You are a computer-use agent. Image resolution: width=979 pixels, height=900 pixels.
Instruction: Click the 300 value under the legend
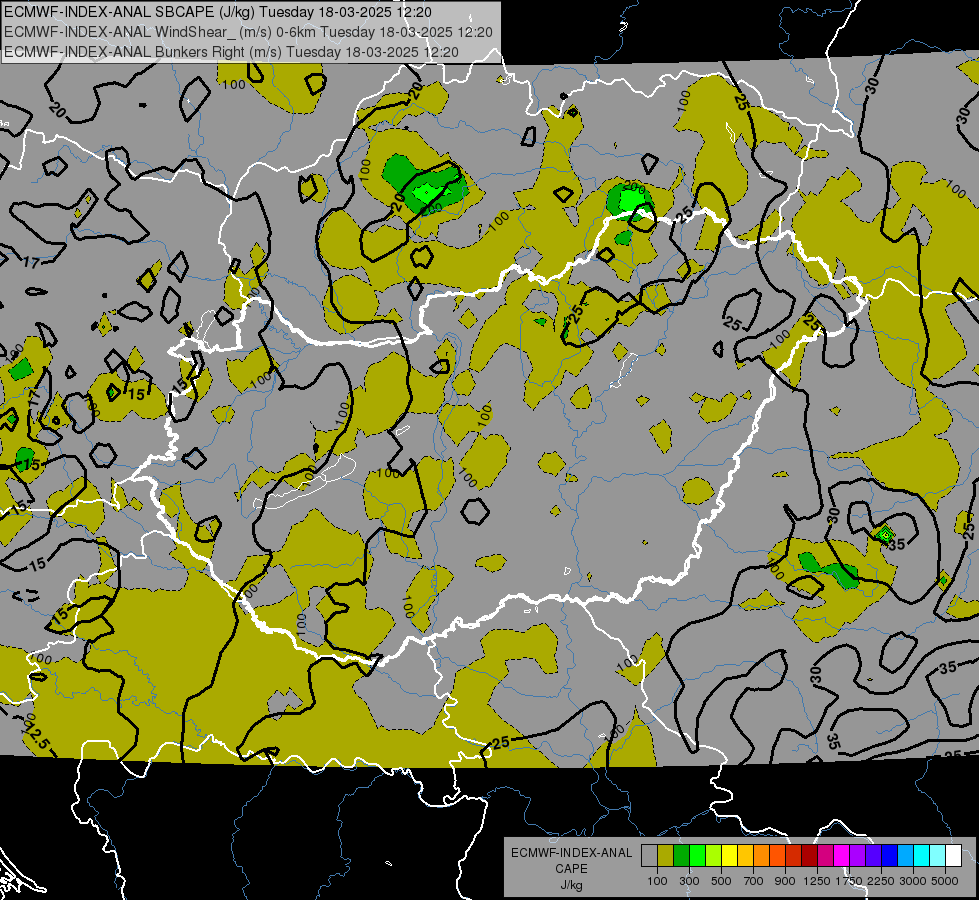coord(689,881)
